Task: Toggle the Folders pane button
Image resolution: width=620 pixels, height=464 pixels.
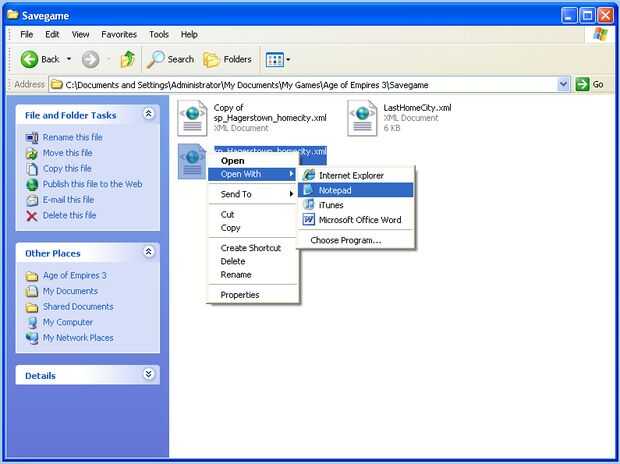Action: 227,59
